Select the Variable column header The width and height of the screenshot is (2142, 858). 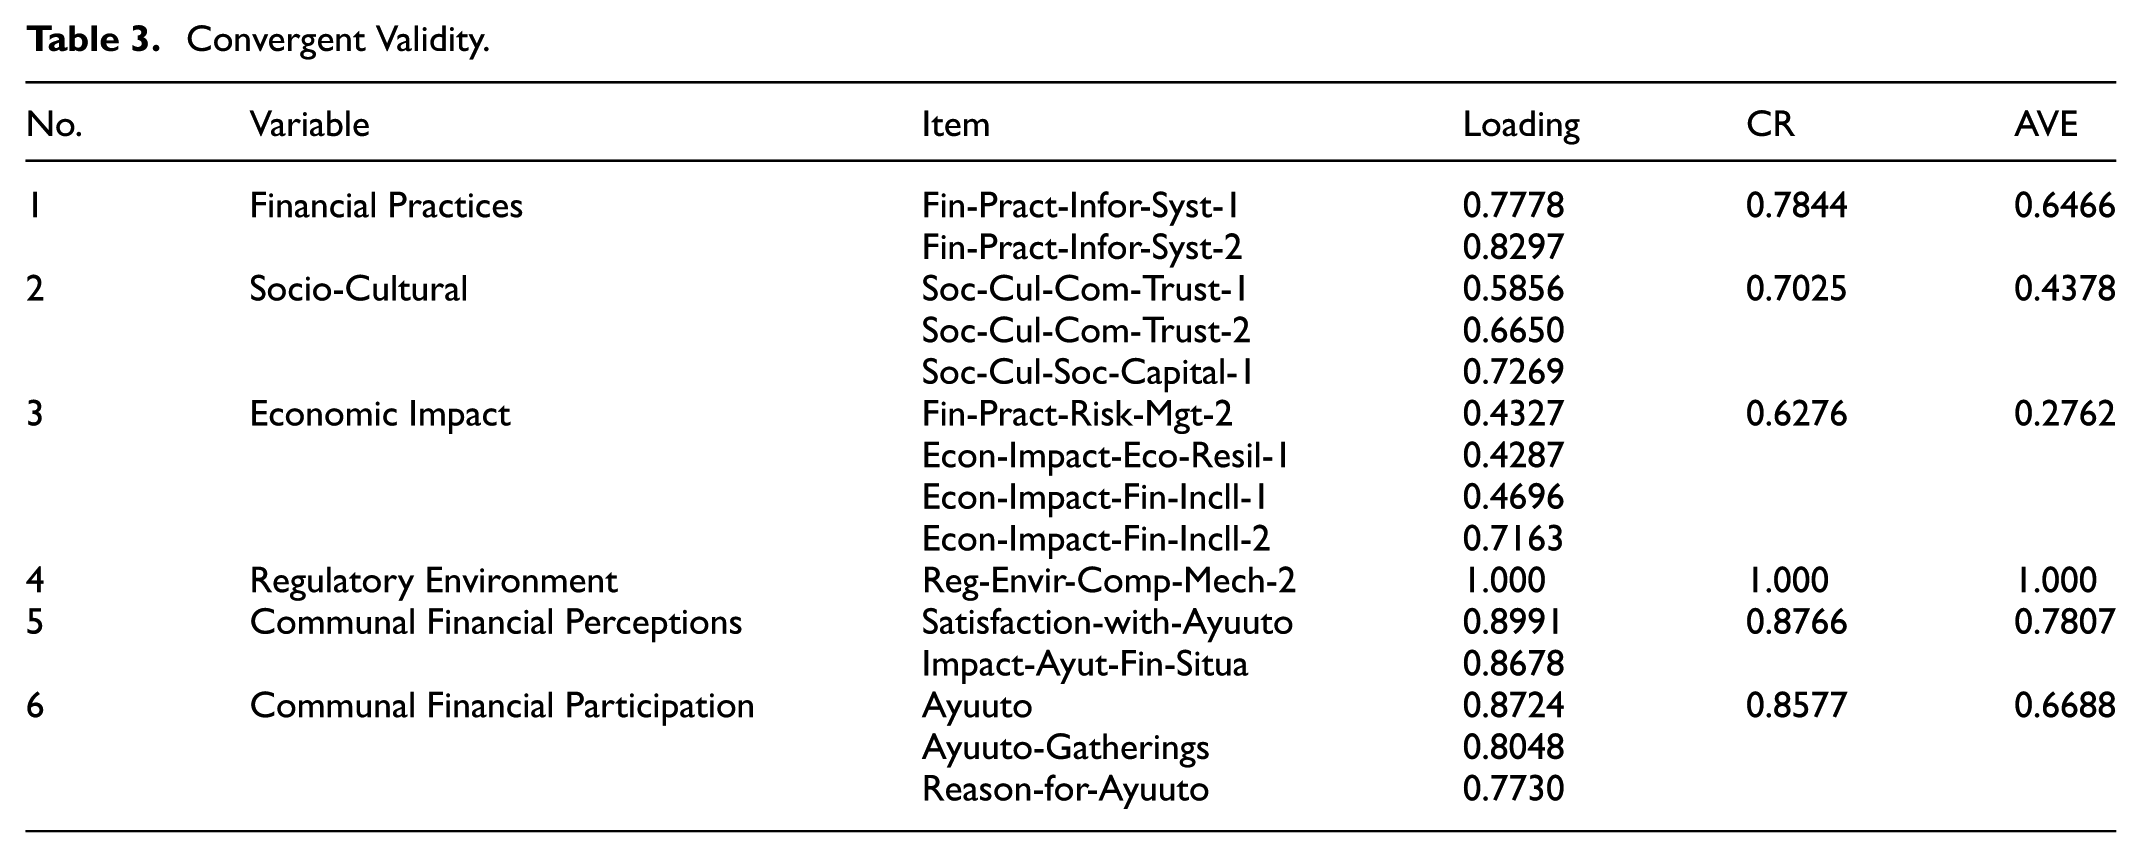point(310,124)
